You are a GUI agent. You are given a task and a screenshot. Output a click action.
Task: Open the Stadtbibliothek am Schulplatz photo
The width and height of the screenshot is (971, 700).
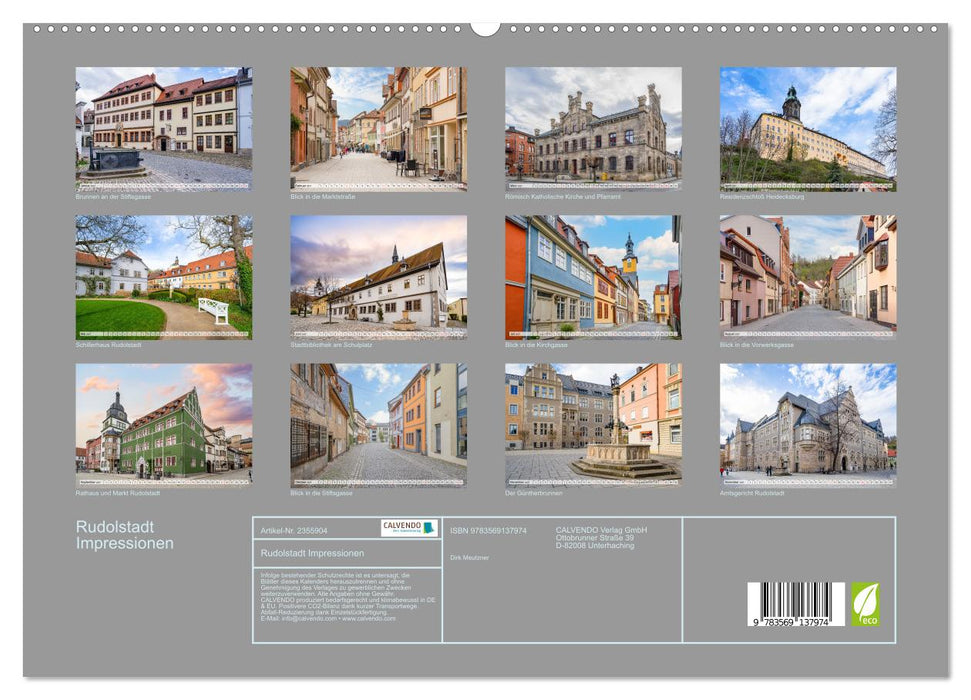(x=378, y=277)
